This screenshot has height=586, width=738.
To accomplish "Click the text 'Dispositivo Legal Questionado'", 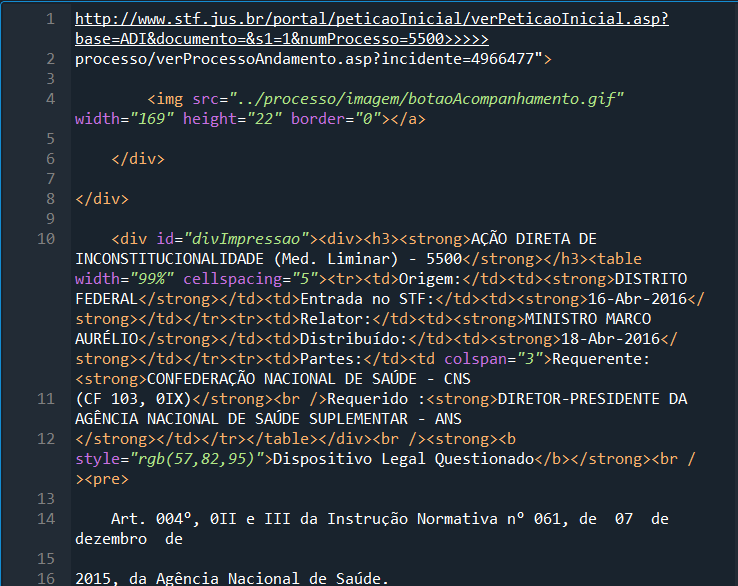I will 403,459.
